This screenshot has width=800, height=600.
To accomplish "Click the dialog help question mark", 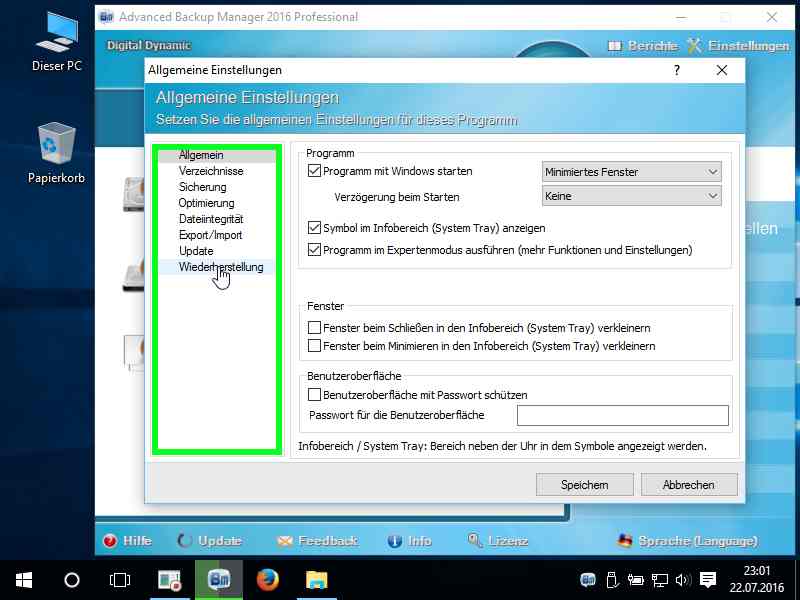I will [677, 70].
